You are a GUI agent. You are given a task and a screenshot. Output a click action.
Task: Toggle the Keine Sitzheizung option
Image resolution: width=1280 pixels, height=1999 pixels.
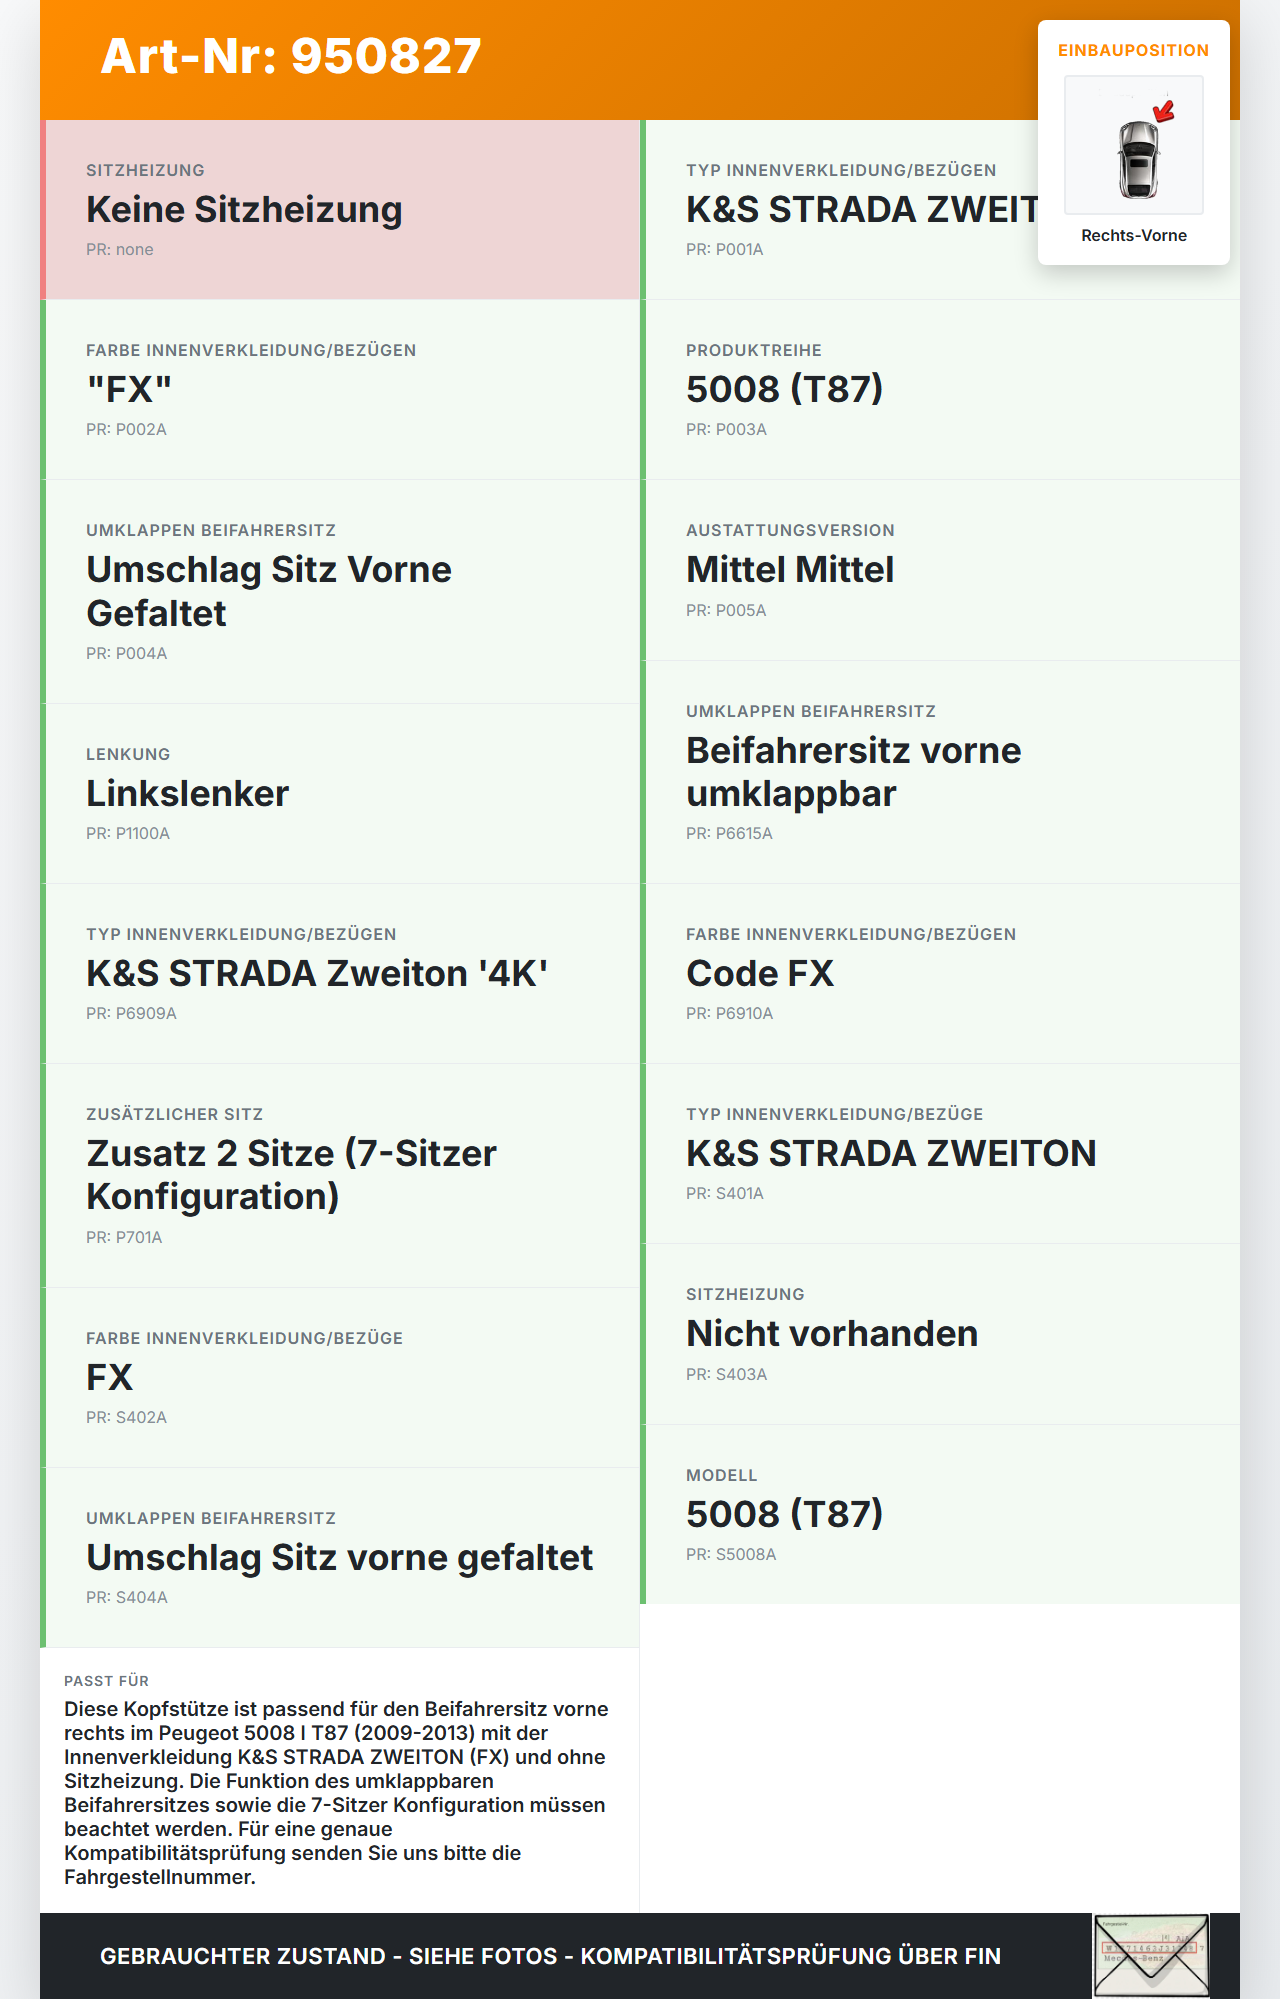pyautogui.click(x=340, y=207)
